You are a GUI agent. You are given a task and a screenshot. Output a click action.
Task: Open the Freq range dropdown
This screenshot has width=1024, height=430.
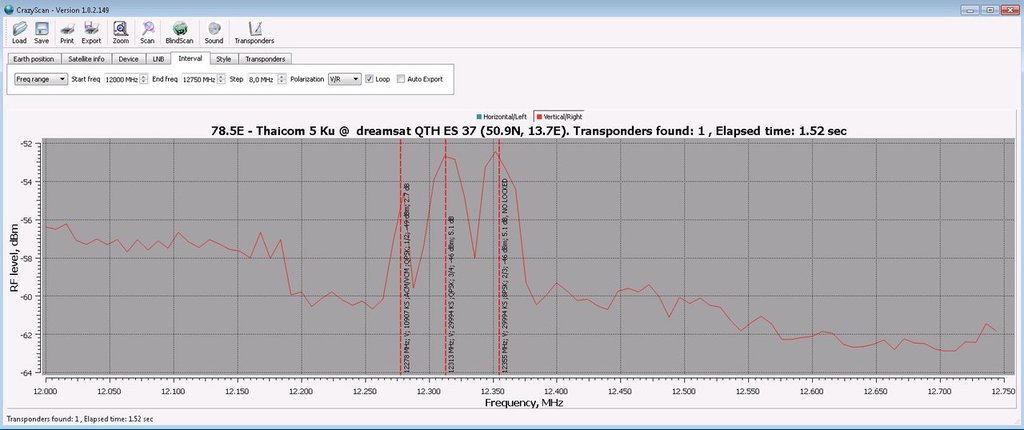(40, 78)
